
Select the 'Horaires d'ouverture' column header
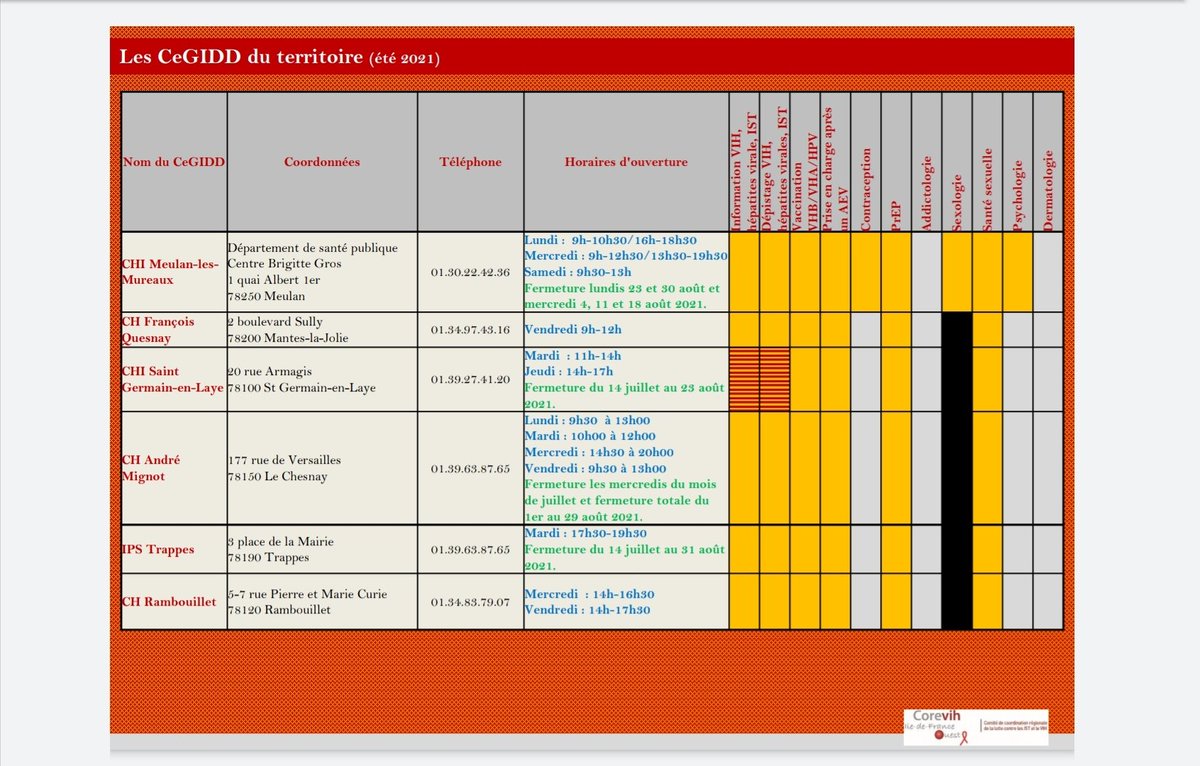pos(626,162)
